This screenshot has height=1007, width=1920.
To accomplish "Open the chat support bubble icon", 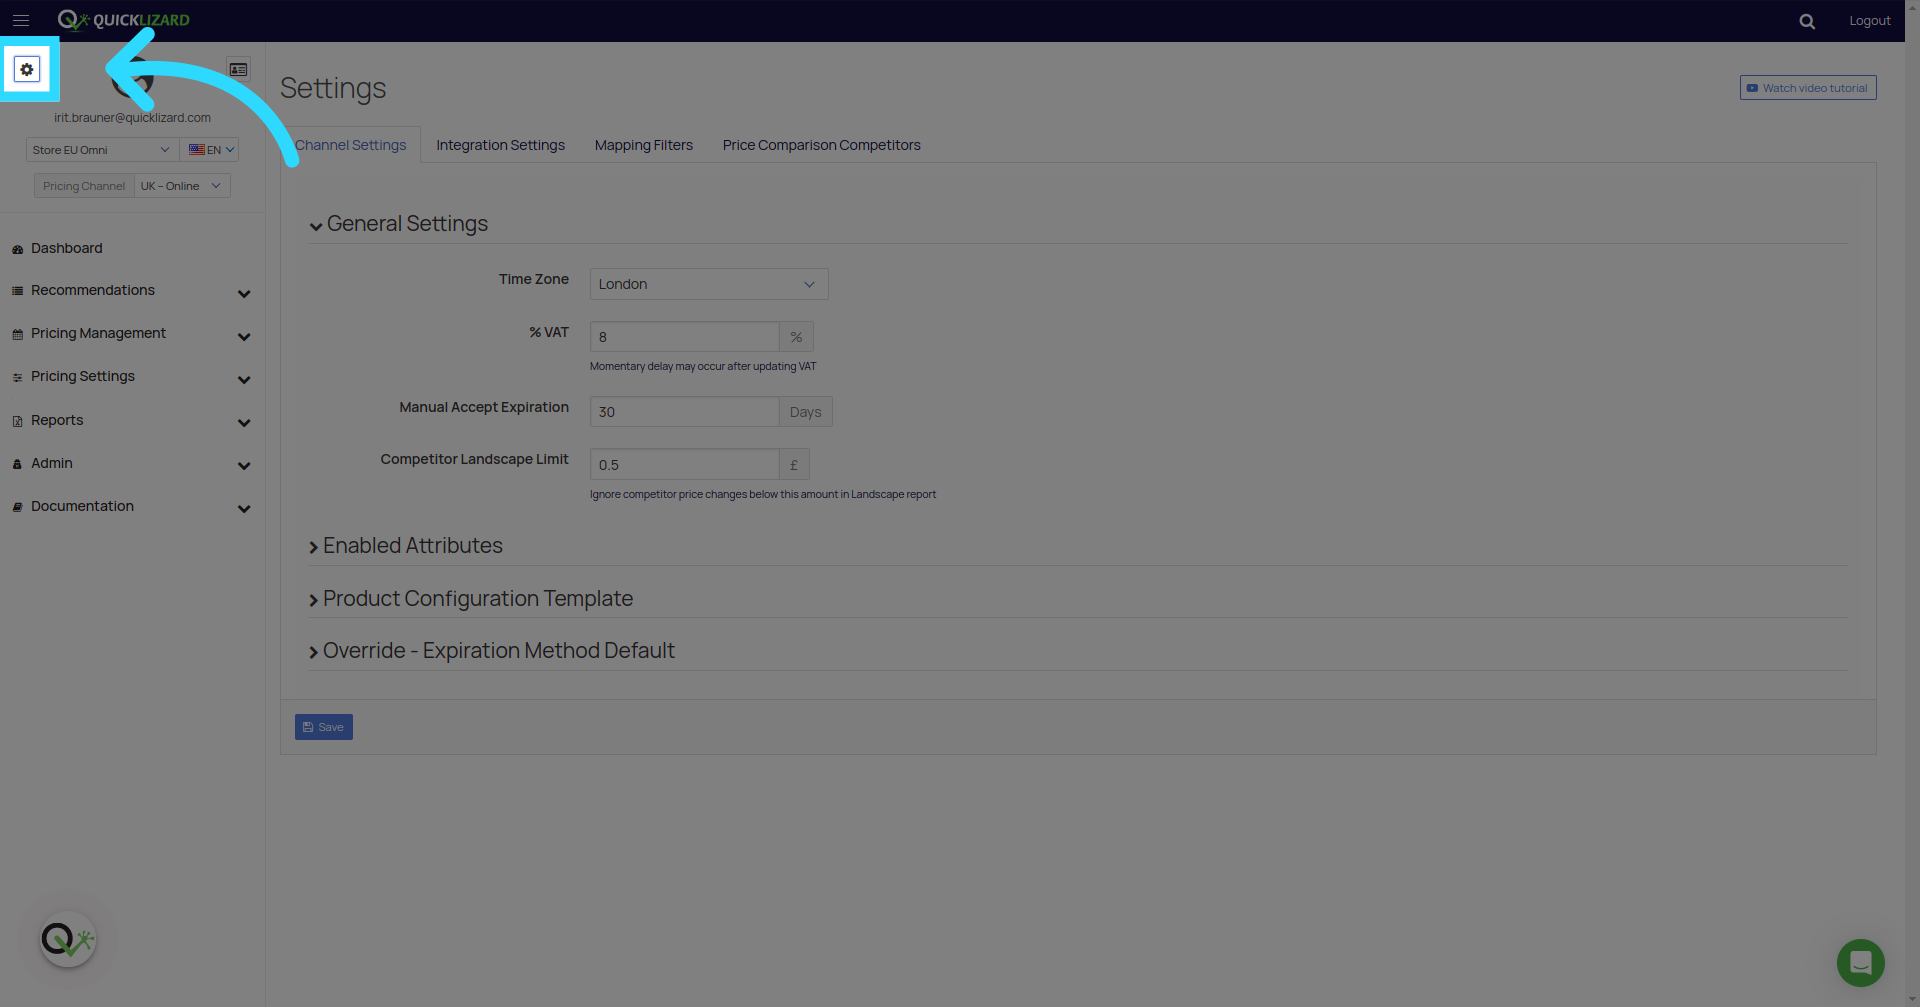I will pyautogui.click(x=1860, y=963).
